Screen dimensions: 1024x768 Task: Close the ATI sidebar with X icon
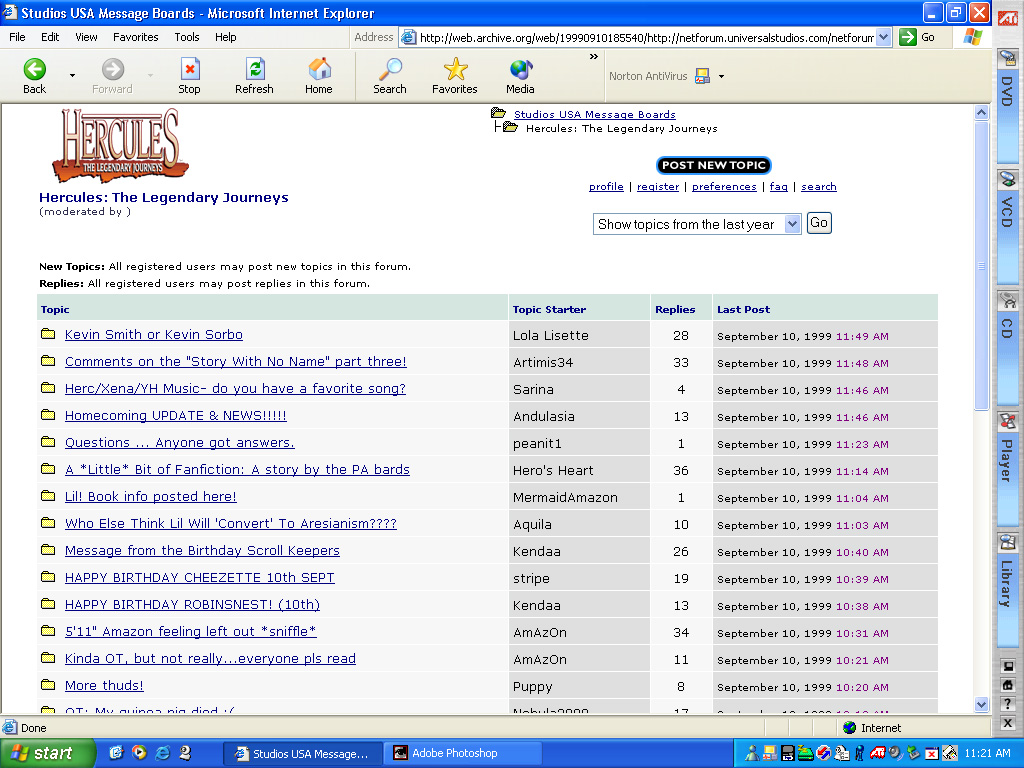pyautogui.click(x=1008, y=723)
